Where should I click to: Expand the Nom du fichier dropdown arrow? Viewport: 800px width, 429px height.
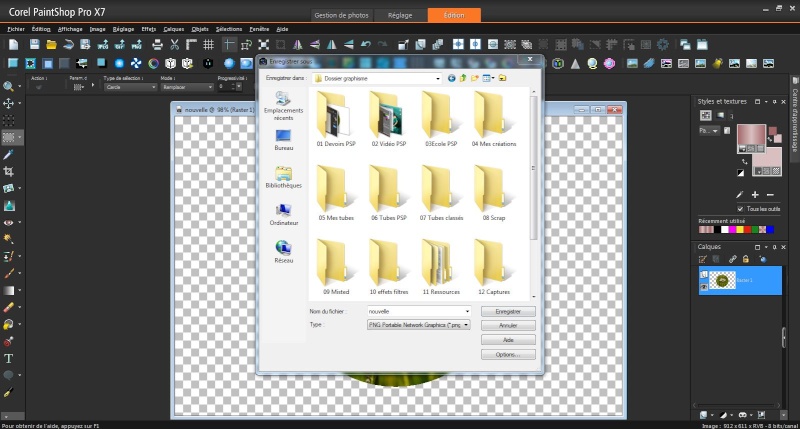pyautogui.click(x=467, y=311)
